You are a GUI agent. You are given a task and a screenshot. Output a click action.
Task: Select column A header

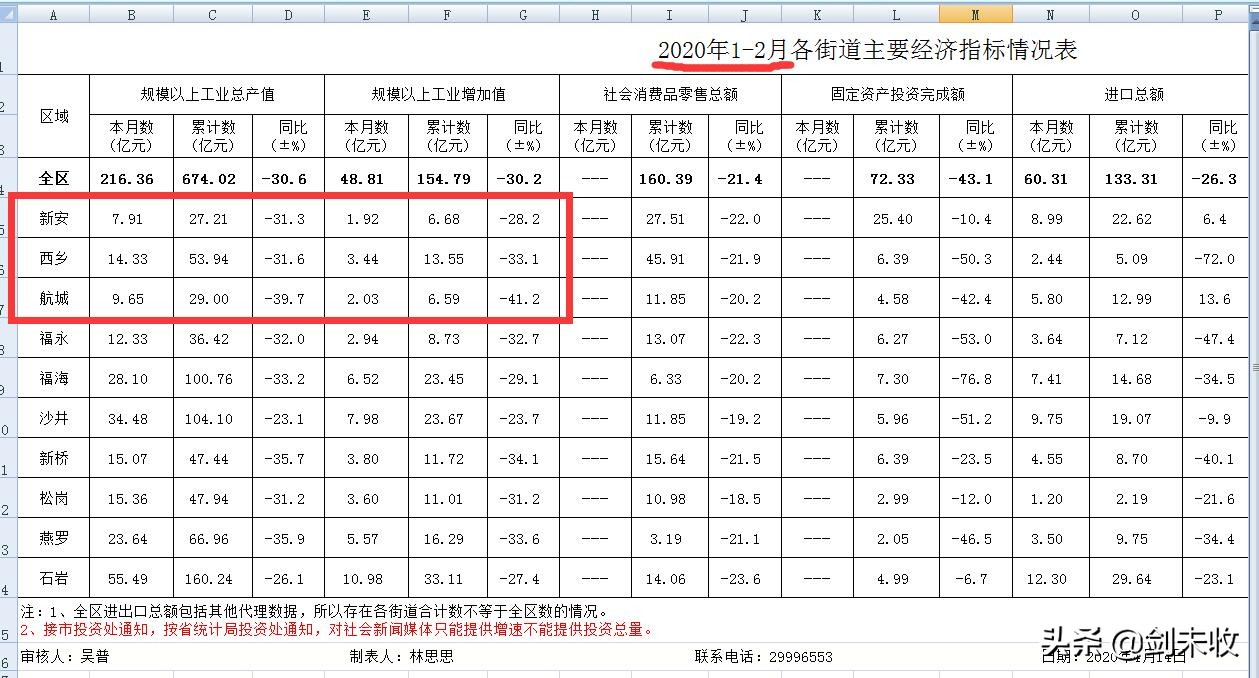point(54,14)
